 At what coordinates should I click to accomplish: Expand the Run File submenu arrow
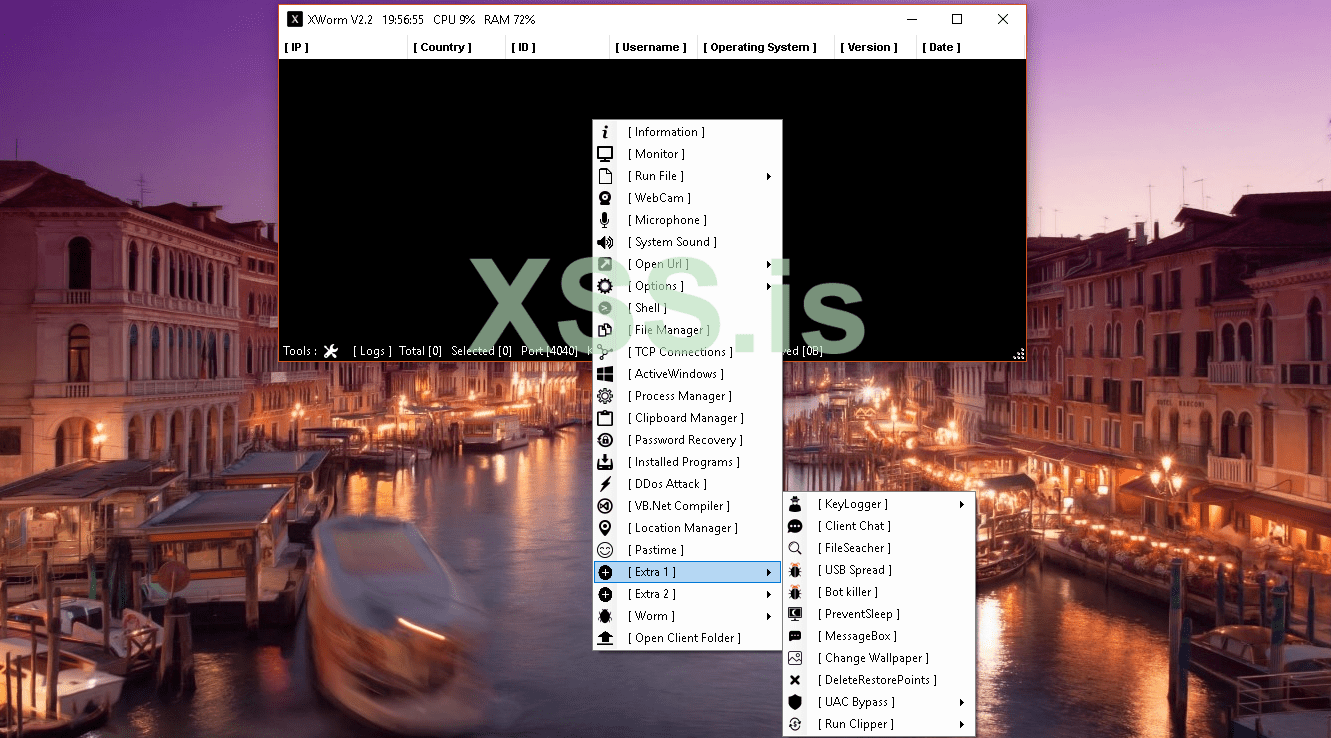click(769, 176)
